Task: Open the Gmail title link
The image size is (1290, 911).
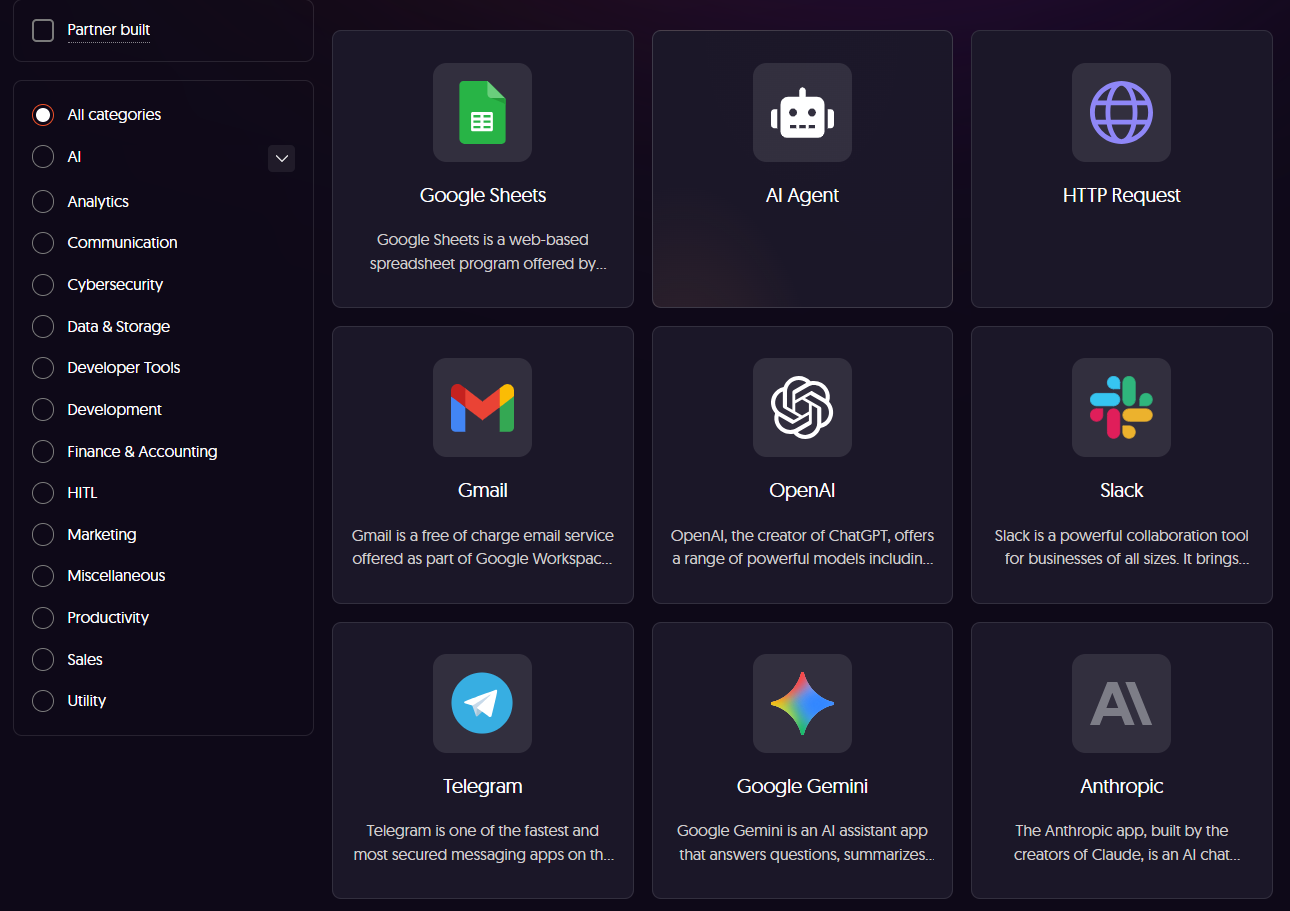Action: [x=483, y=490]
